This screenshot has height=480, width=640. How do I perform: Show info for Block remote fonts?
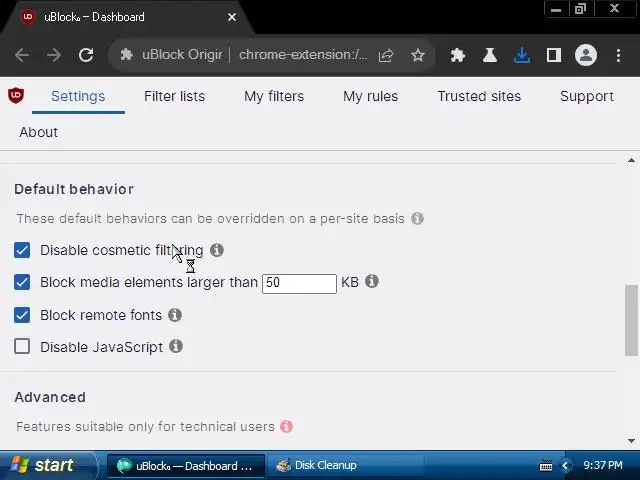[x=175, y=315]
